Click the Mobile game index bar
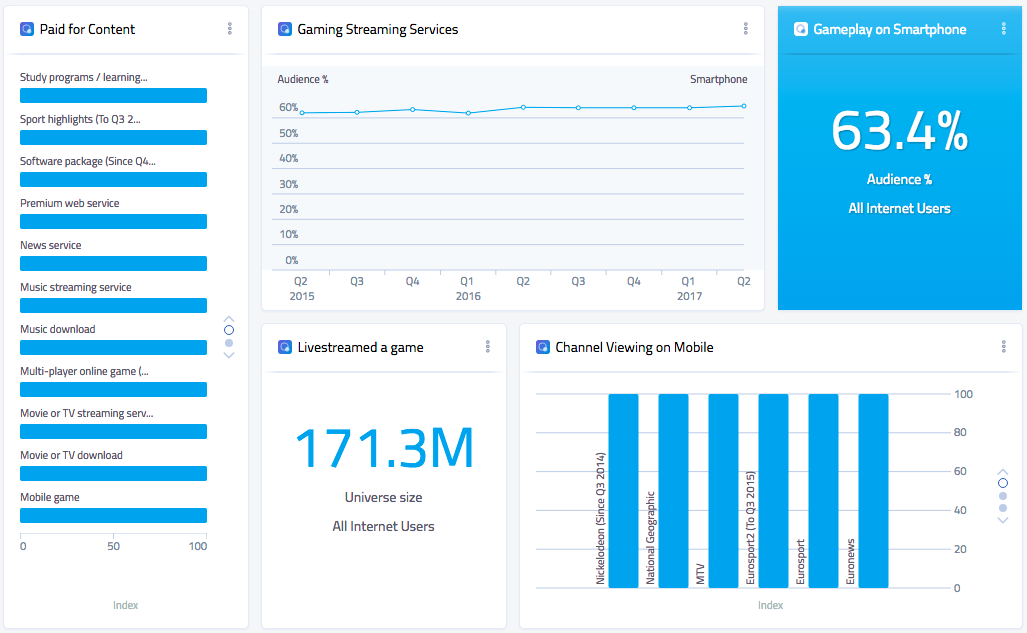 (113, 516)
